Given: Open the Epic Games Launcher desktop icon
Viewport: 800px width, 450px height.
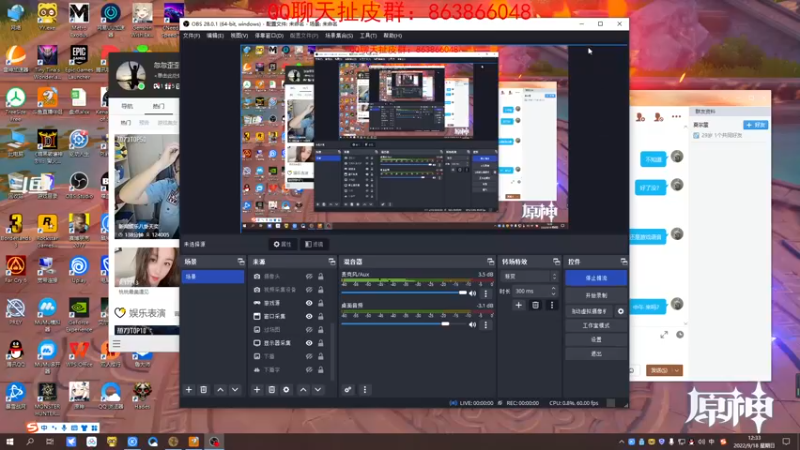Looking at the screenshot, I should (x=79, y=61).
